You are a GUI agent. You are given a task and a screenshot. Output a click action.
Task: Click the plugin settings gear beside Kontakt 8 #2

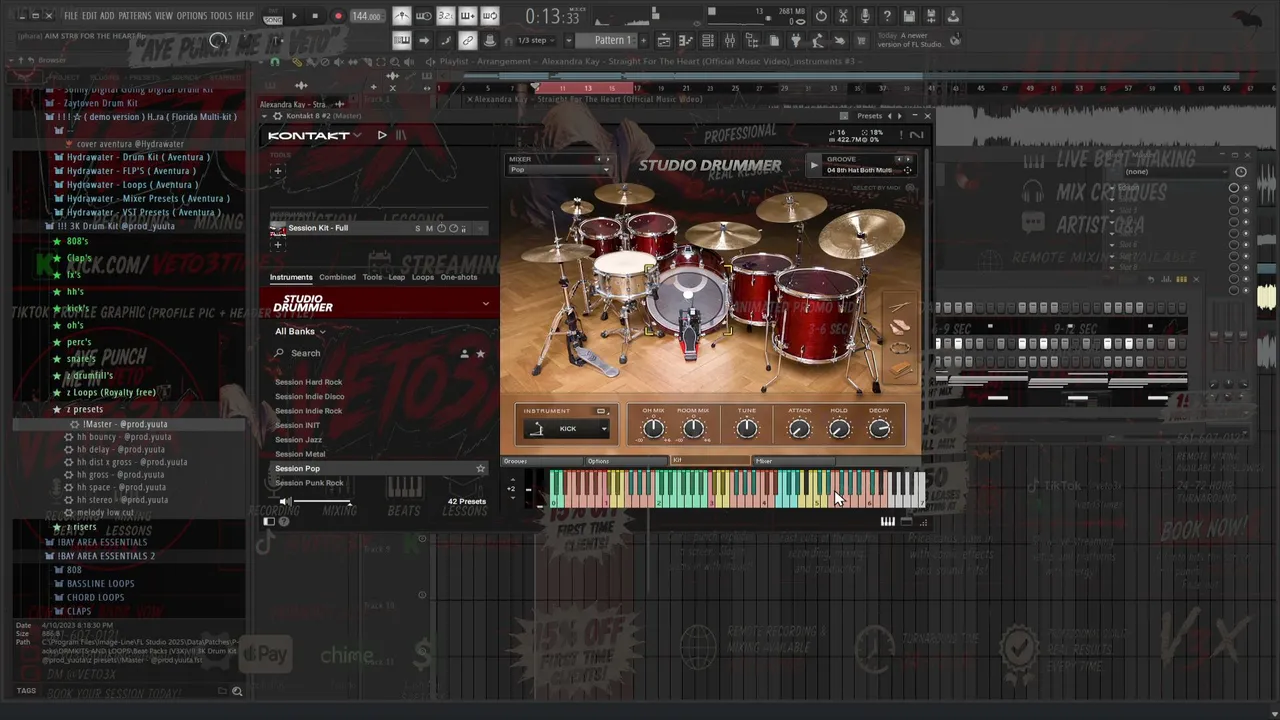277,116
